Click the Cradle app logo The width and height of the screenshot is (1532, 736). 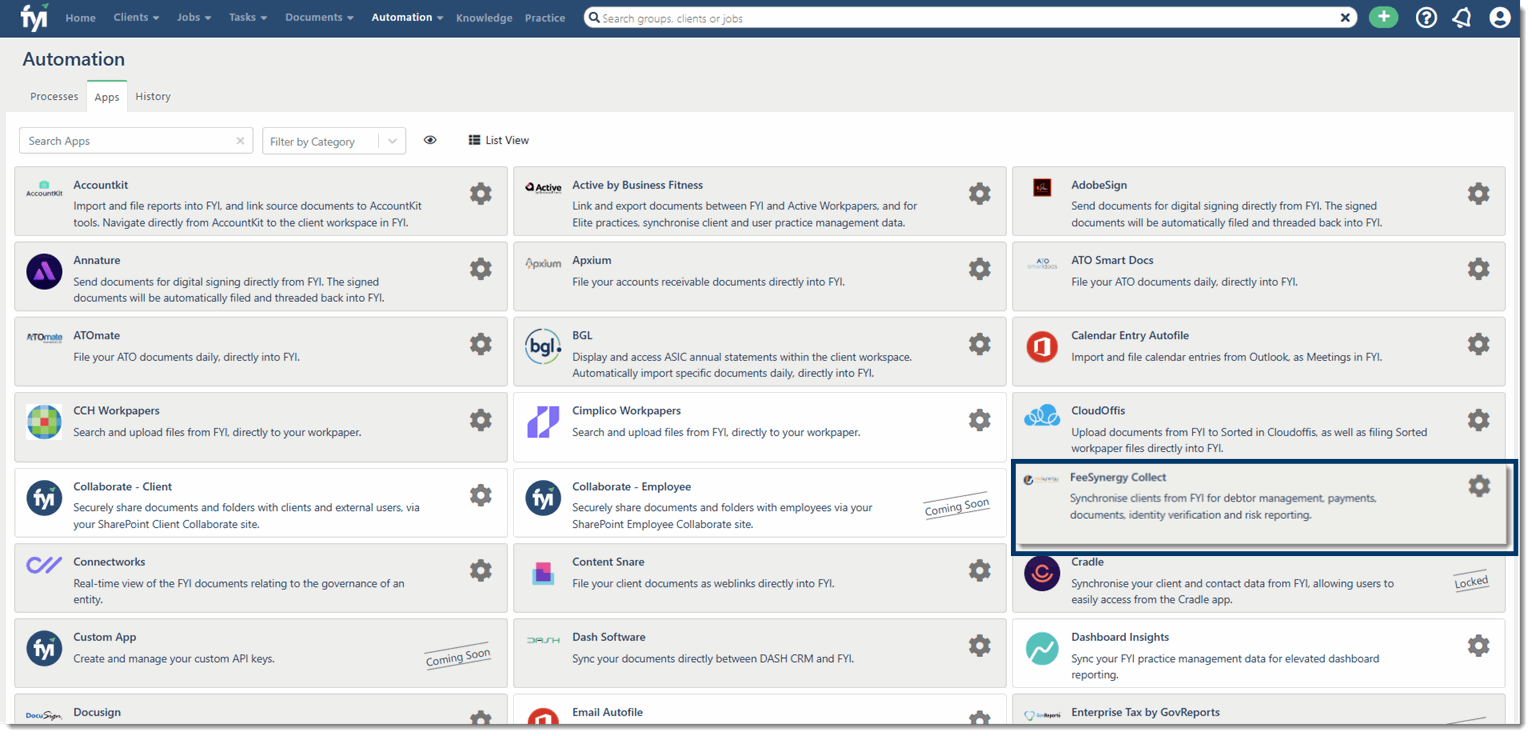click(x=1042, y=573)
